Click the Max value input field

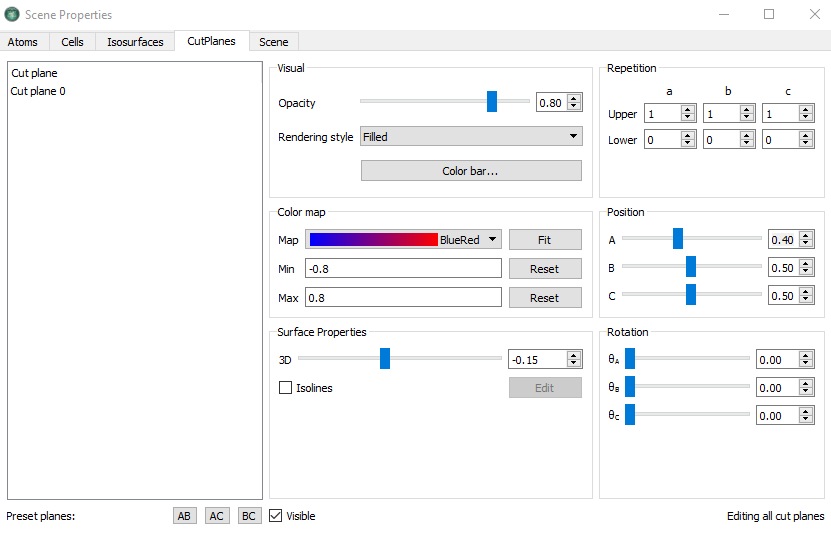[x=403, y=297]
